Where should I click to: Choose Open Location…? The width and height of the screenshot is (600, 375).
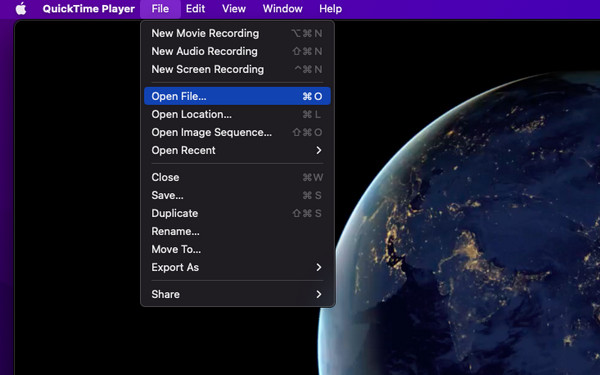(237, 114)
